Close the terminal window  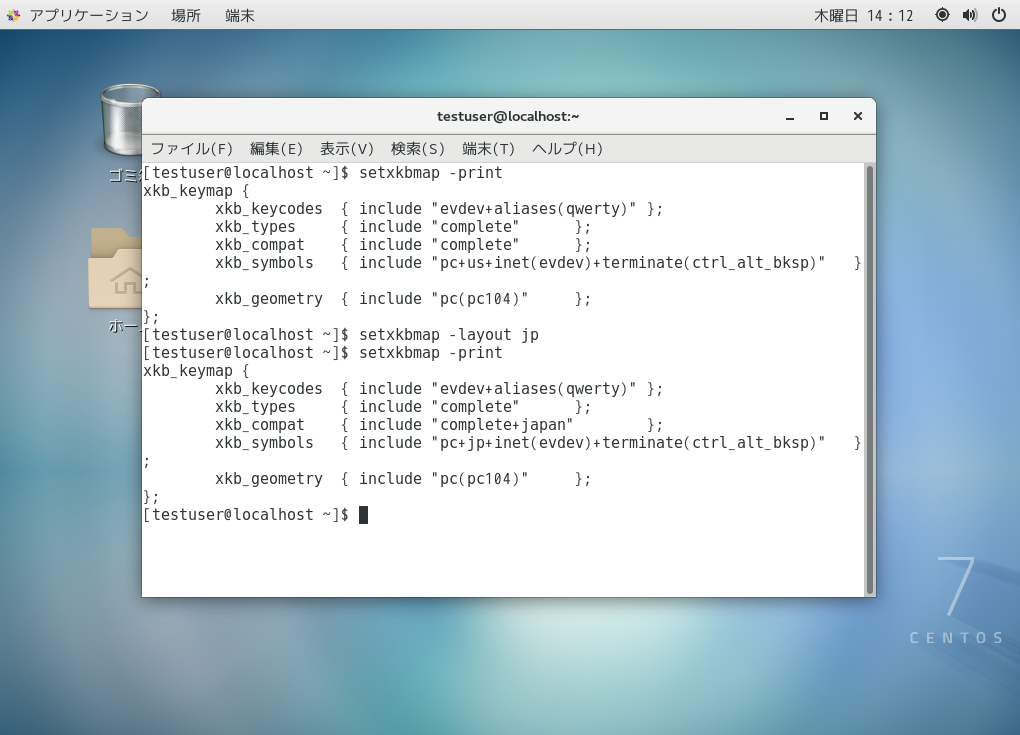tap(857, 116)
